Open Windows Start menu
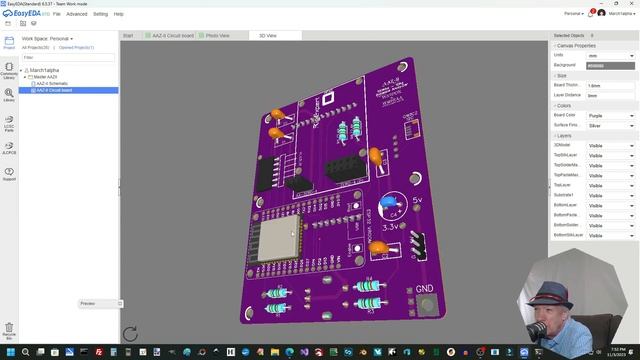 pos(11,352)
